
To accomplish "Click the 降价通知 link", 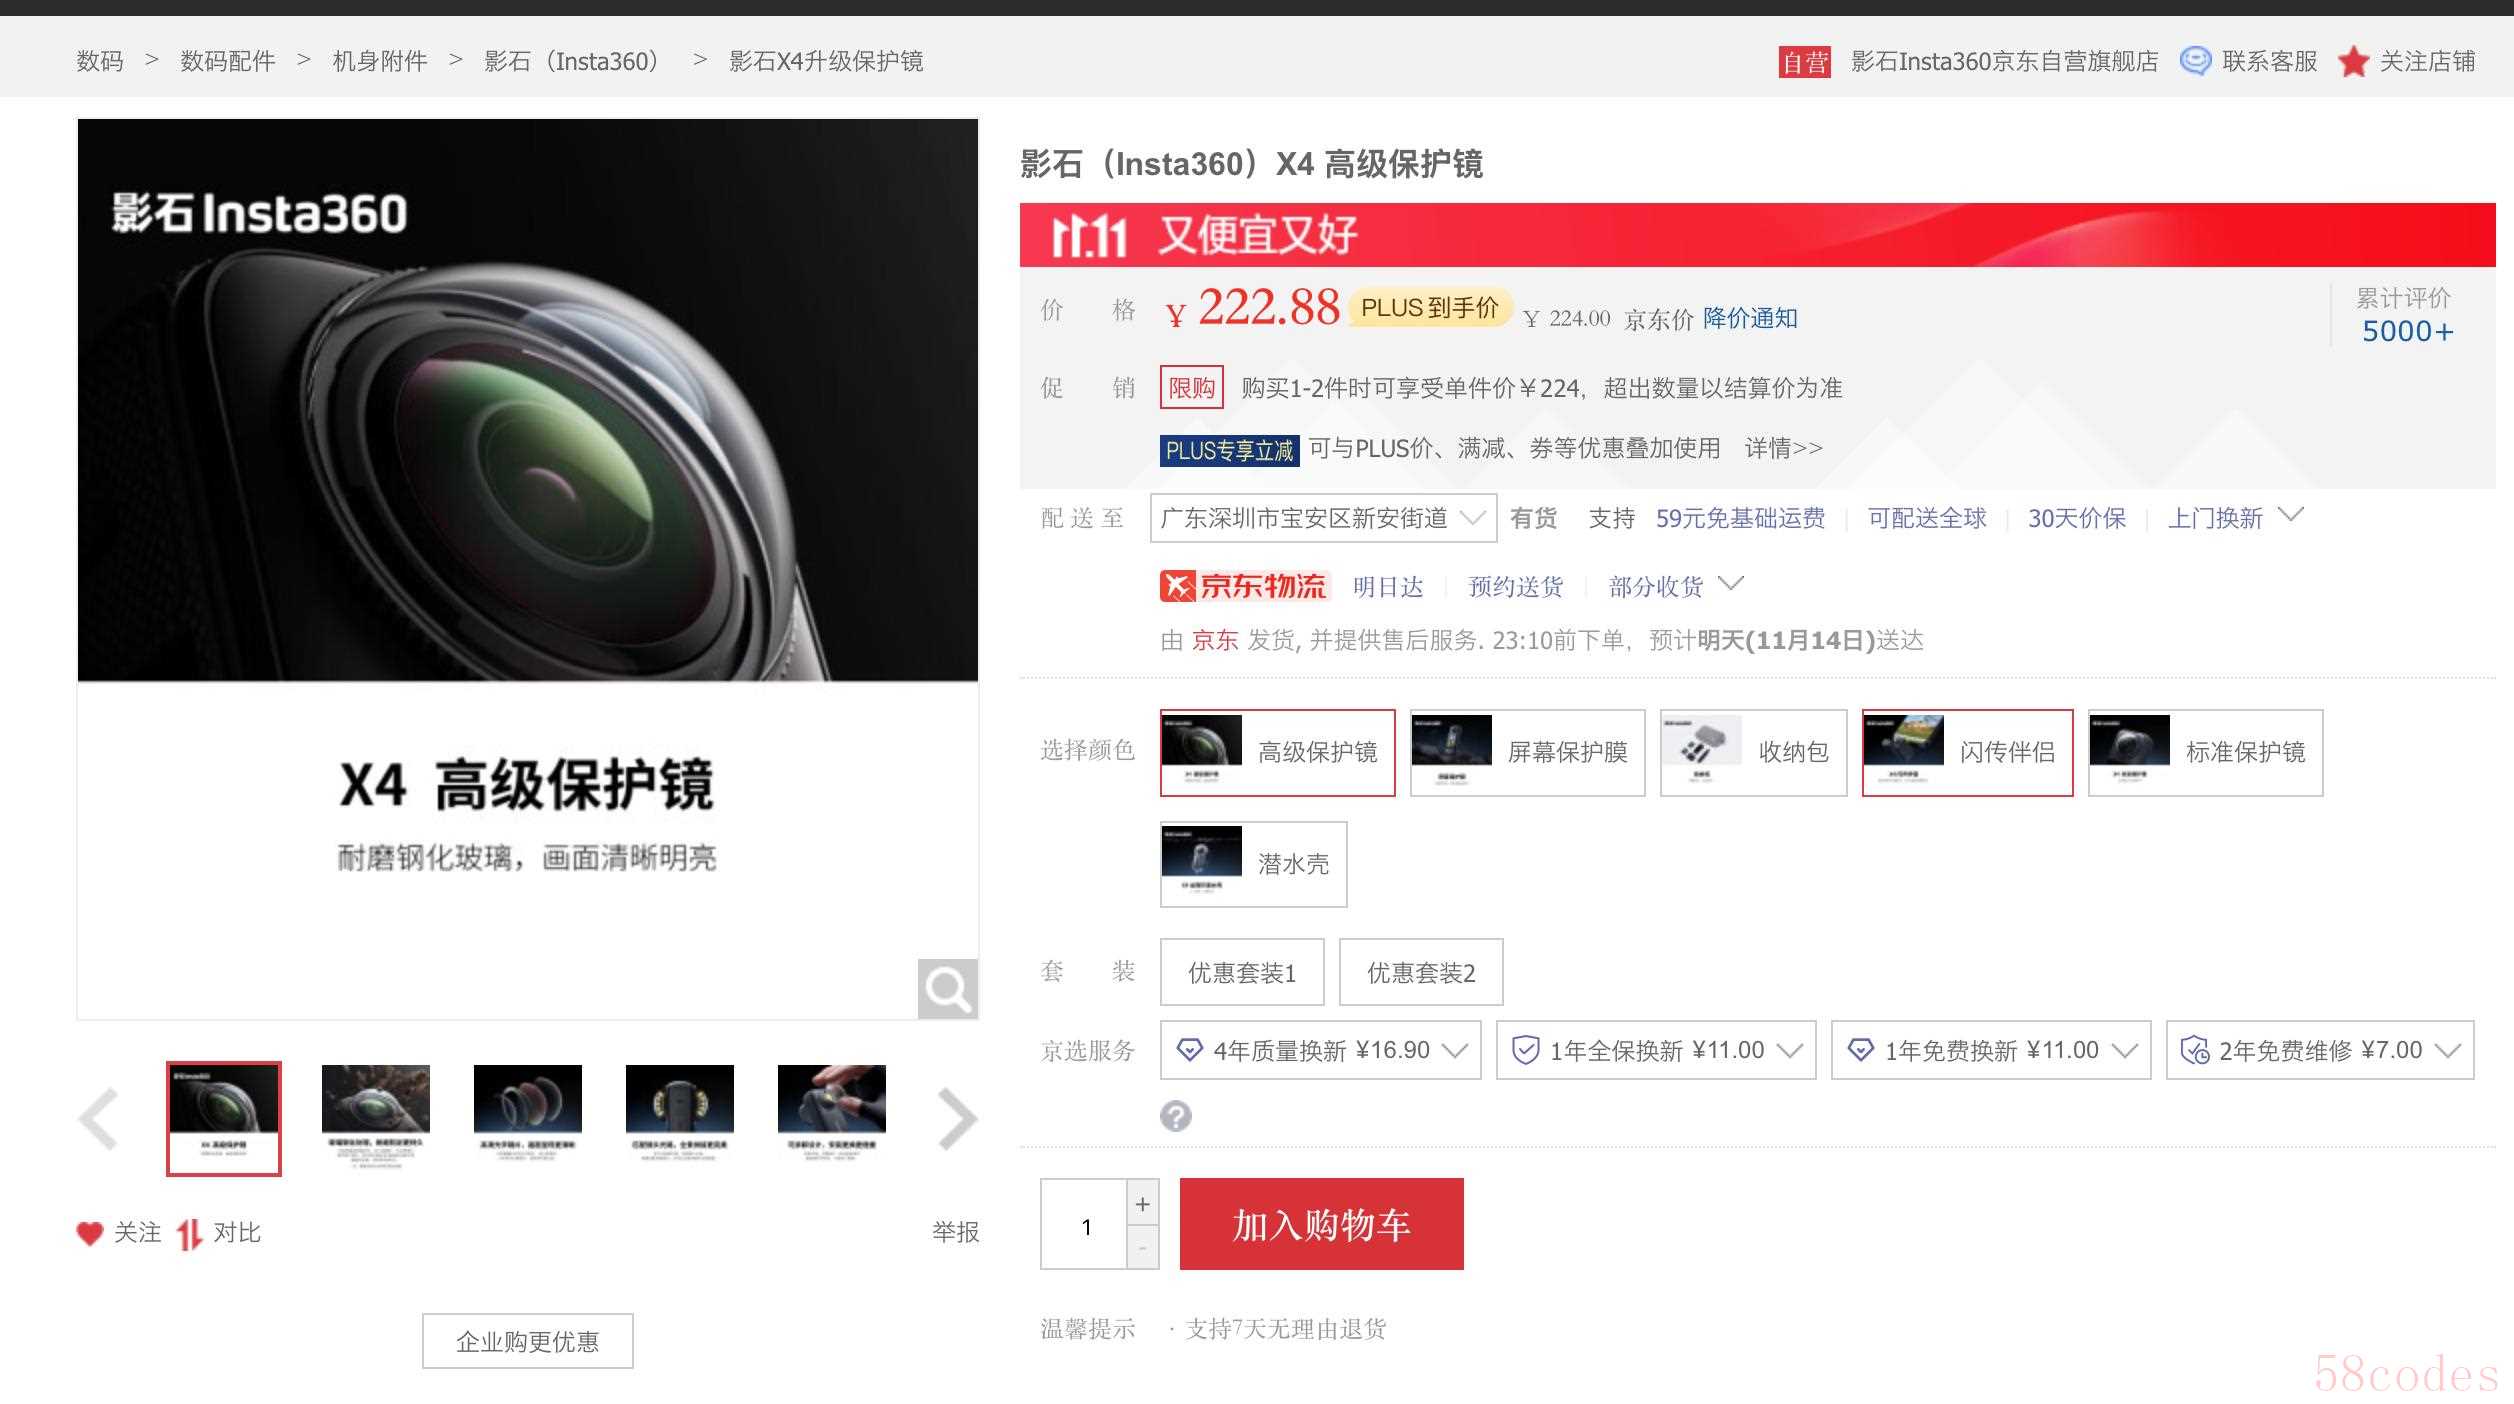I will click(x=1749, y=318).
